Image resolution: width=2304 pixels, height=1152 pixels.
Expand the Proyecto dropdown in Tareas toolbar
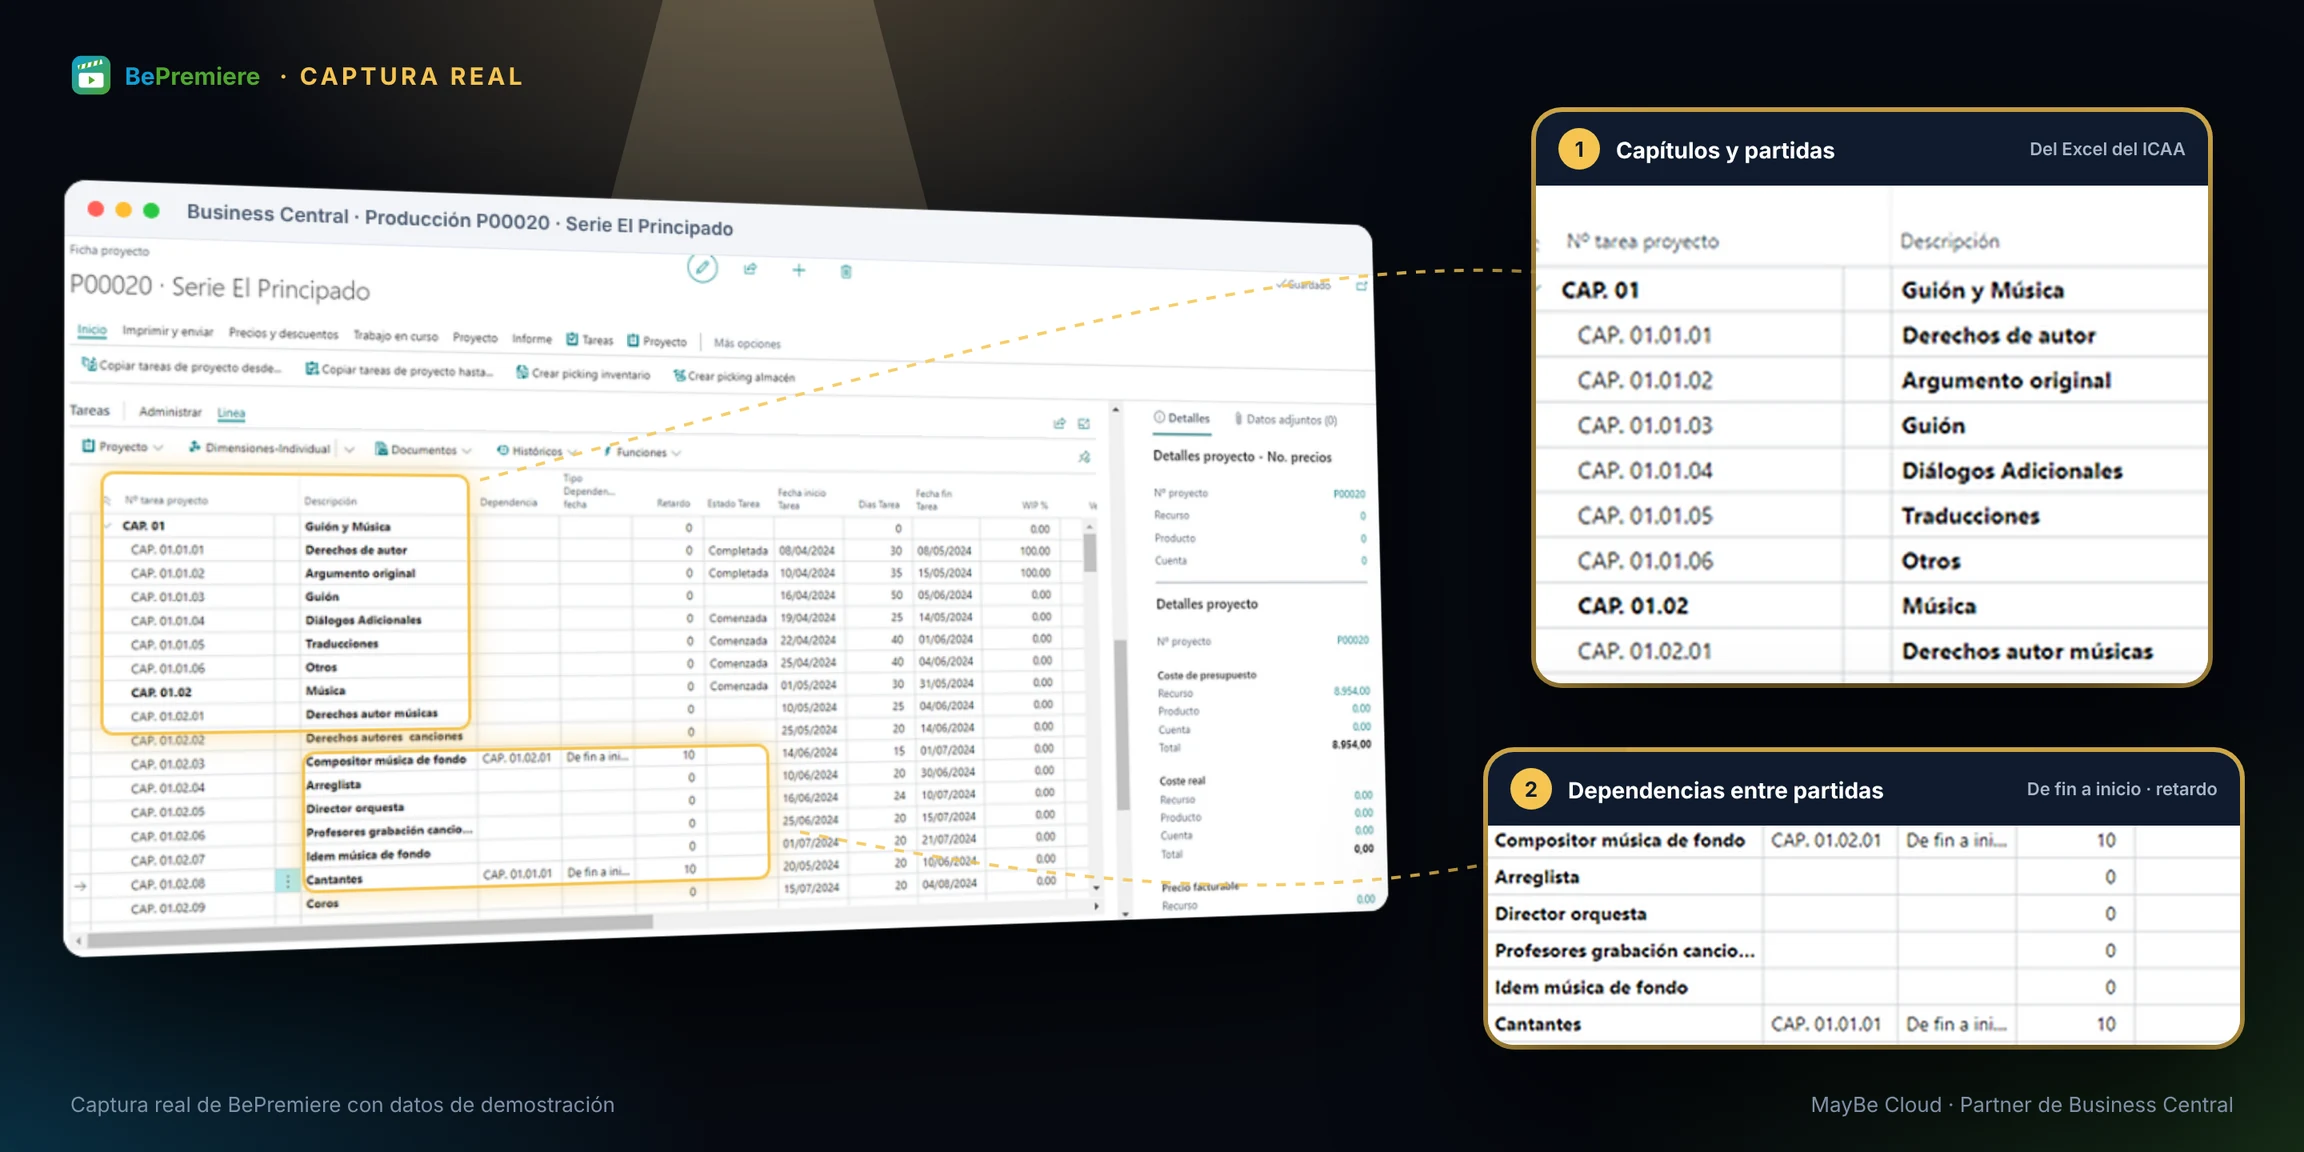point(122,446)
